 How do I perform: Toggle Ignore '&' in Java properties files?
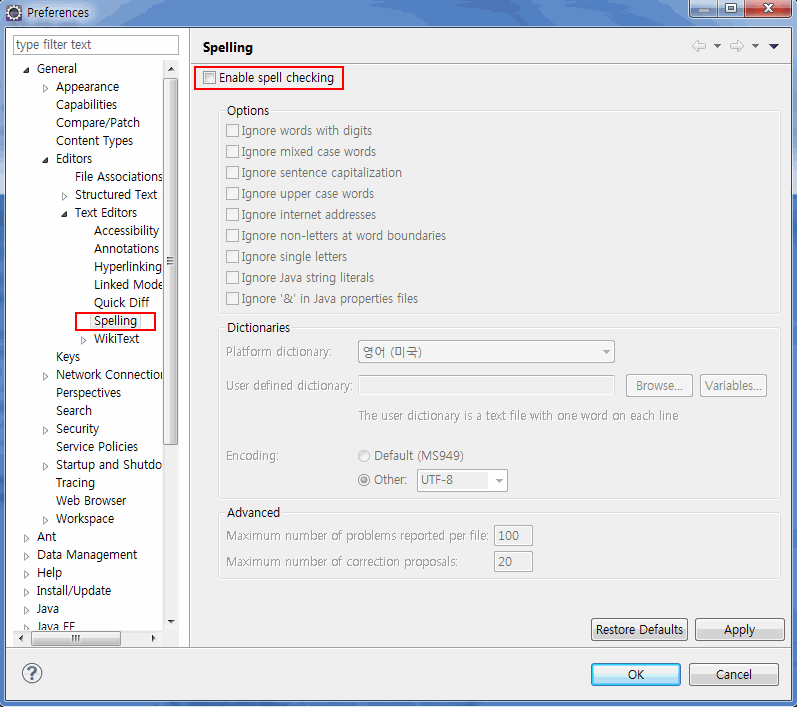point(232,298)
